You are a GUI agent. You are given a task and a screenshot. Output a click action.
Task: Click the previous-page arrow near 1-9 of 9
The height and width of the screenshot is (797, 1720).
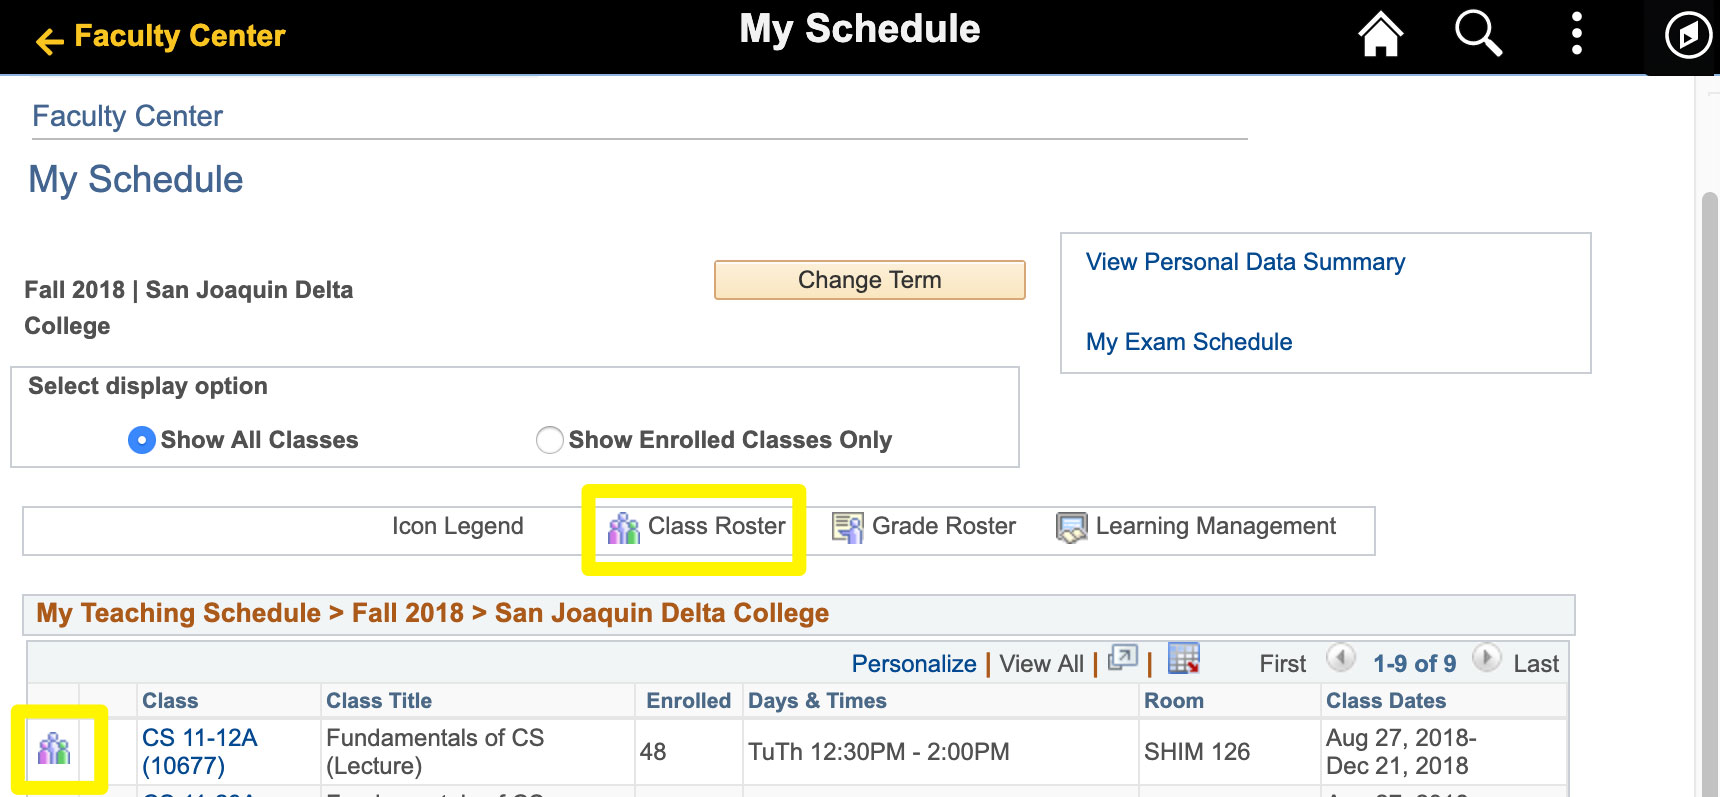tap(1341, 660)
